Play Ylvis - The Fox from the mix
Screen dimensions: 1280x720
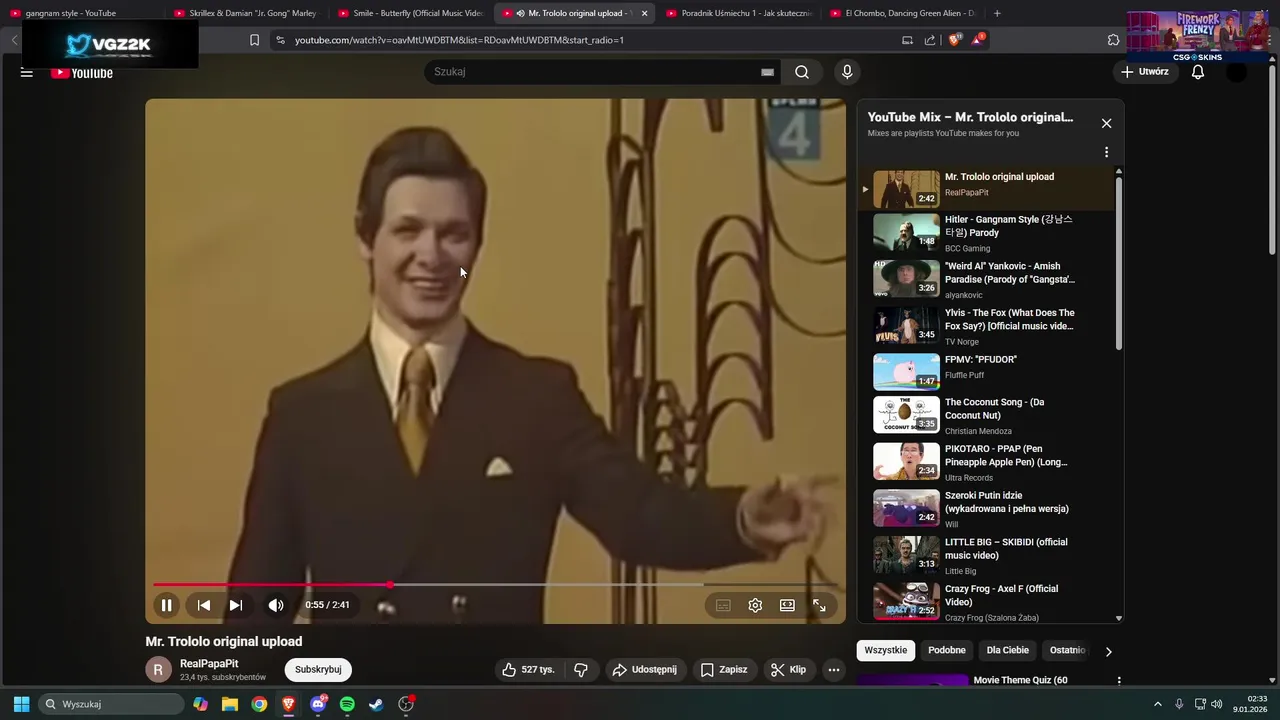click(985, 326)
